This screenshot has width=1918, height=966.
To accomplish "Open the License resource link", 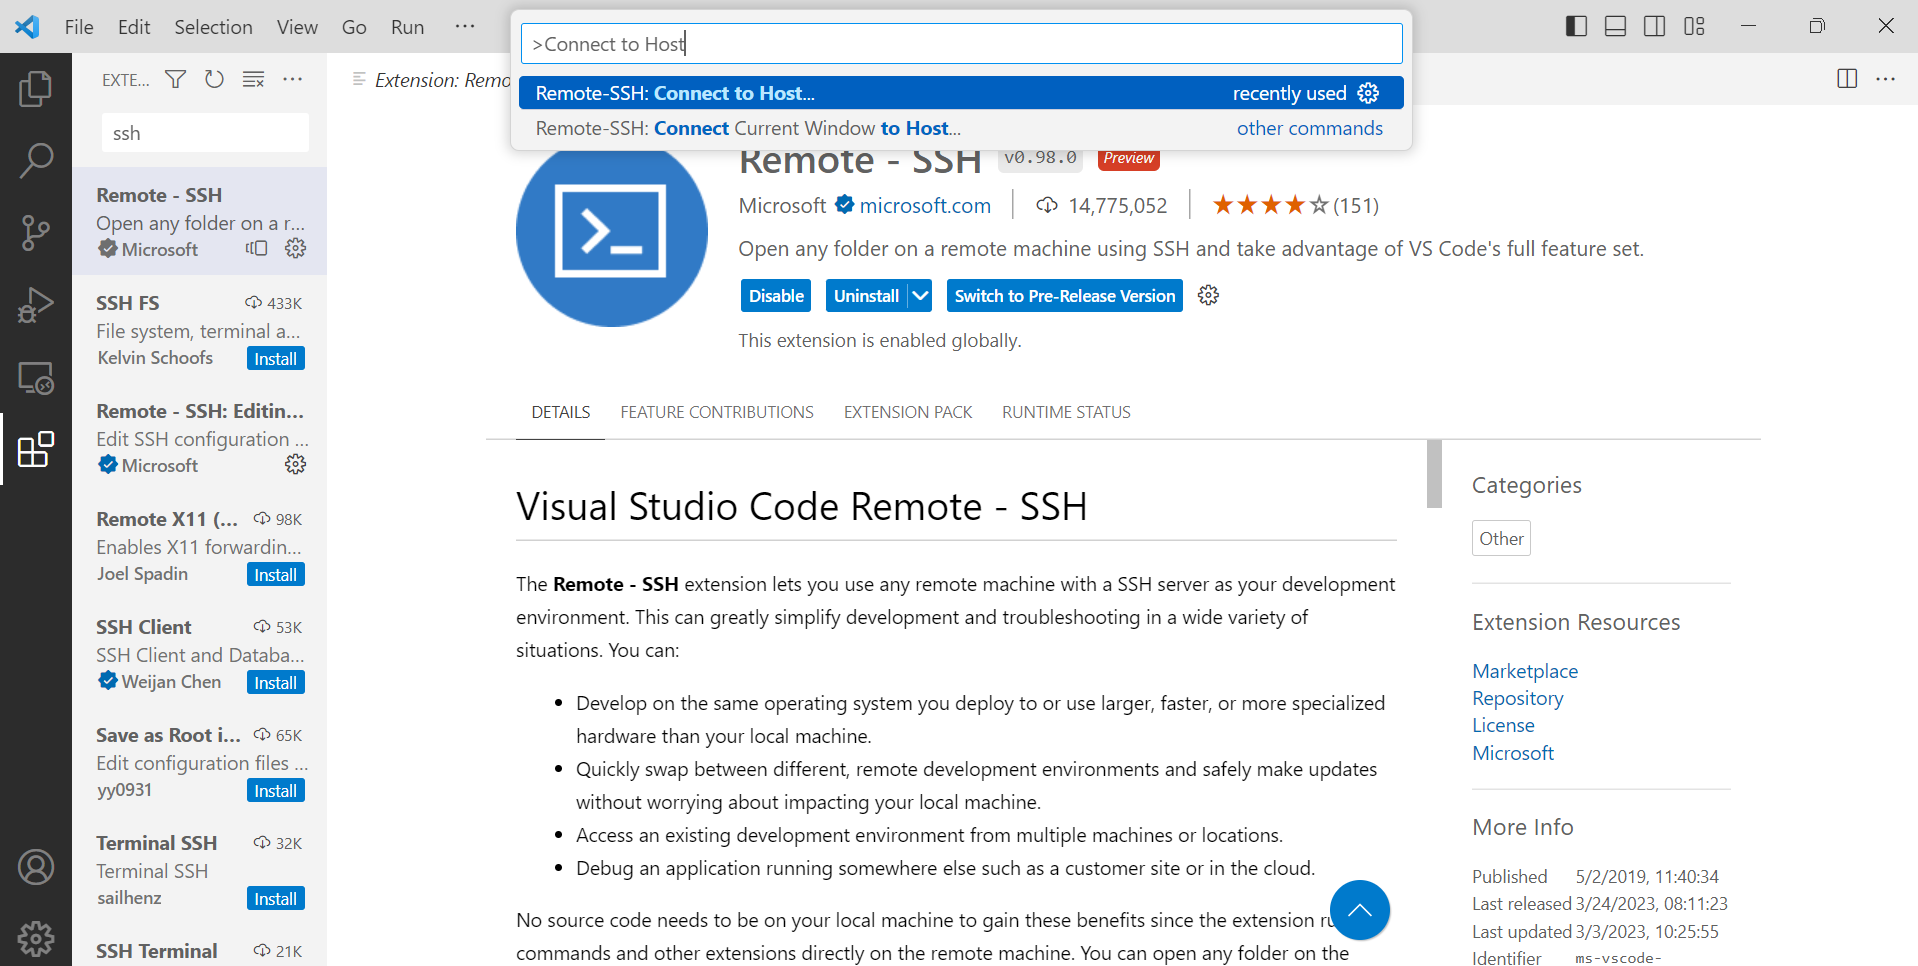I will click(1503, 725).
